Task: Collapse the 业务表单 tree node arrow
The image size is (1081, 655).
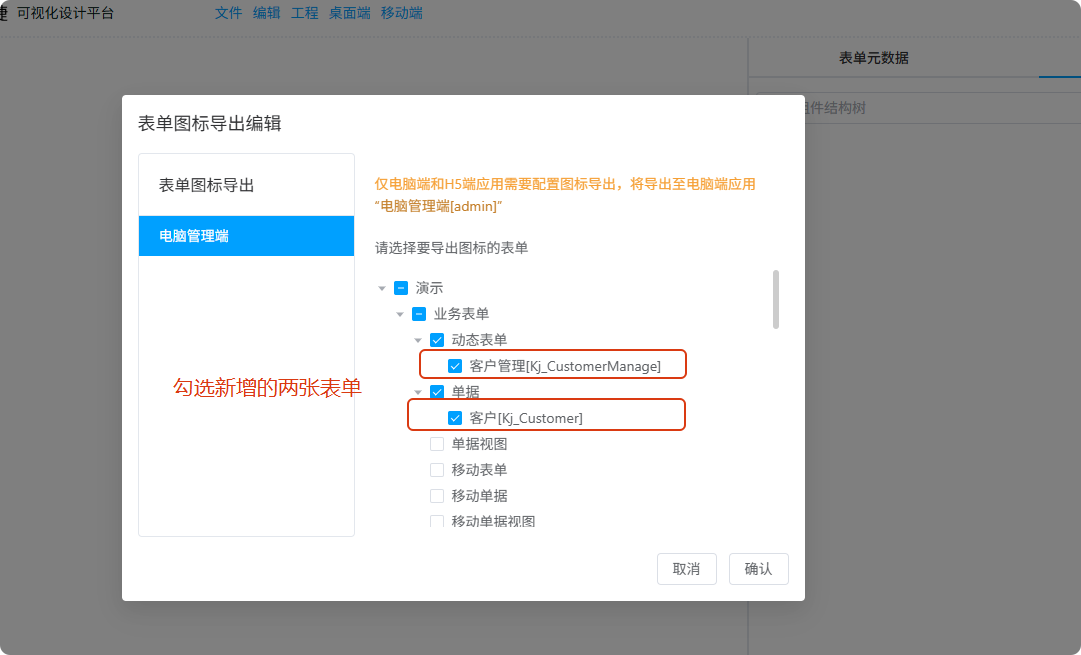Action: [x=400, y=314]
